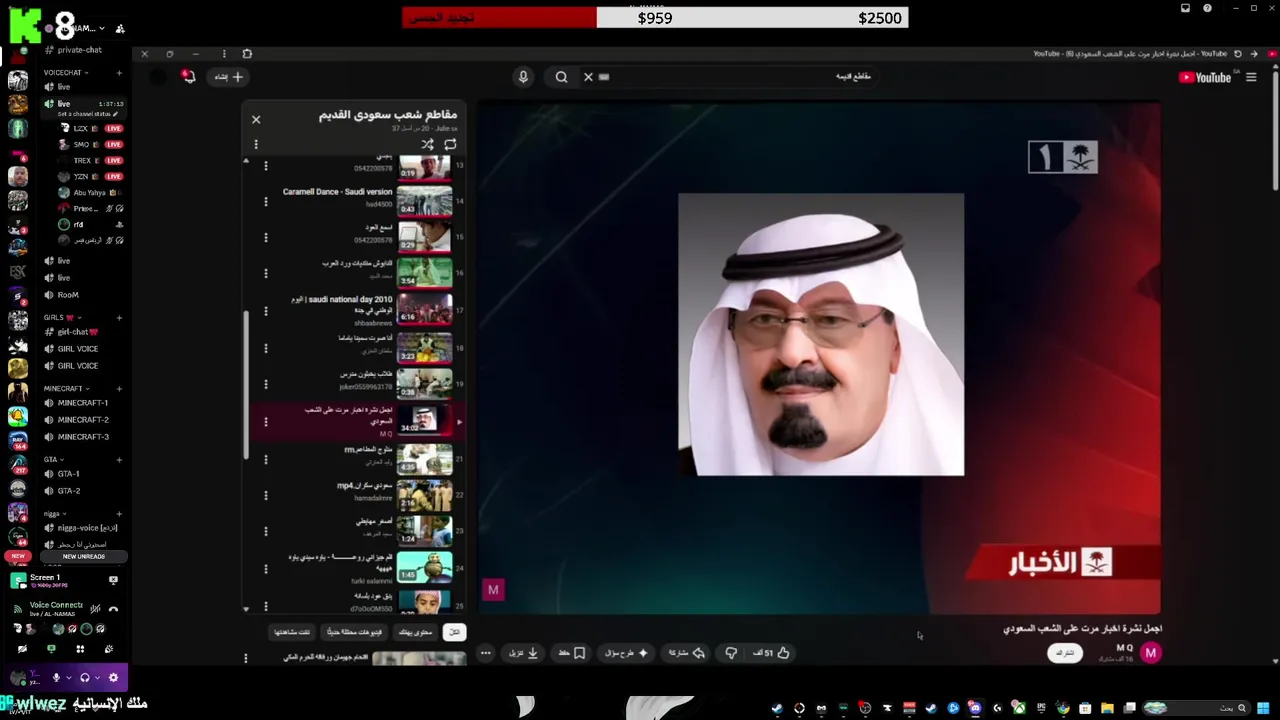Click the NEW UNREADS pill

tap(84, 556)
